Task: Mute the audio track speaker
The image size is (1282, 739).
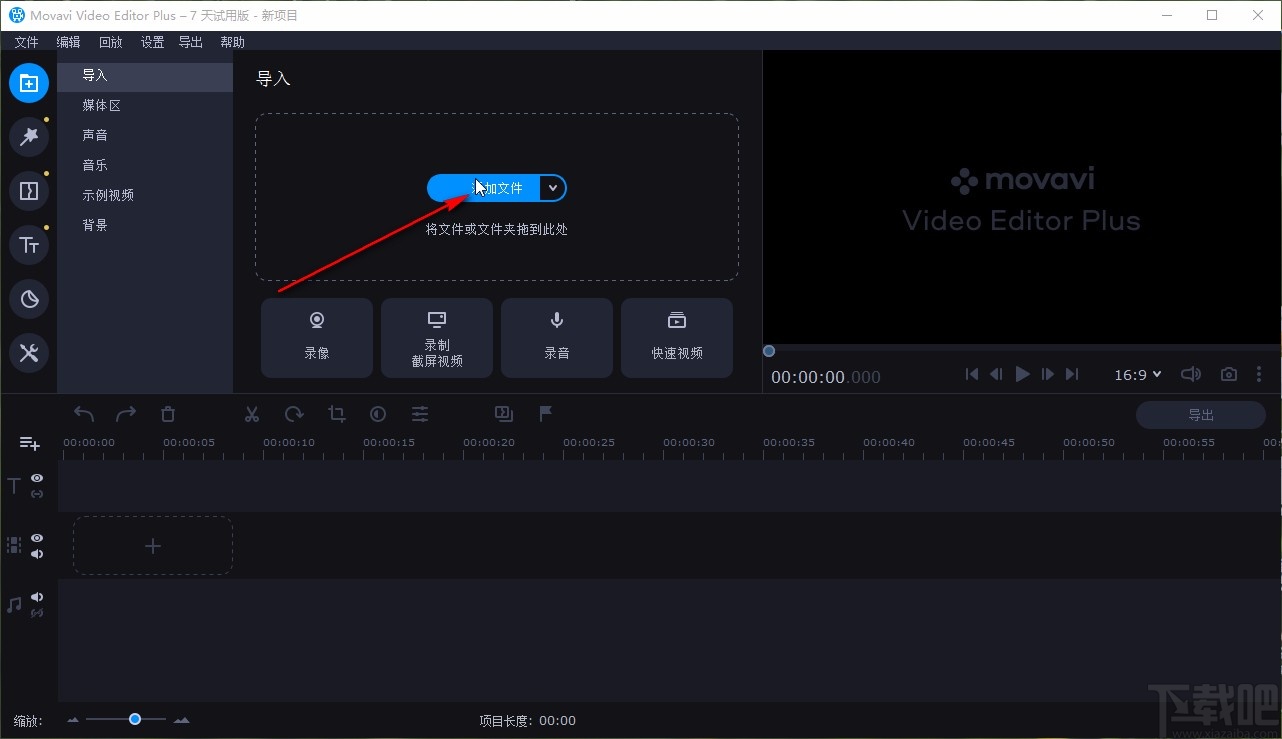Action: pos(37,597)
